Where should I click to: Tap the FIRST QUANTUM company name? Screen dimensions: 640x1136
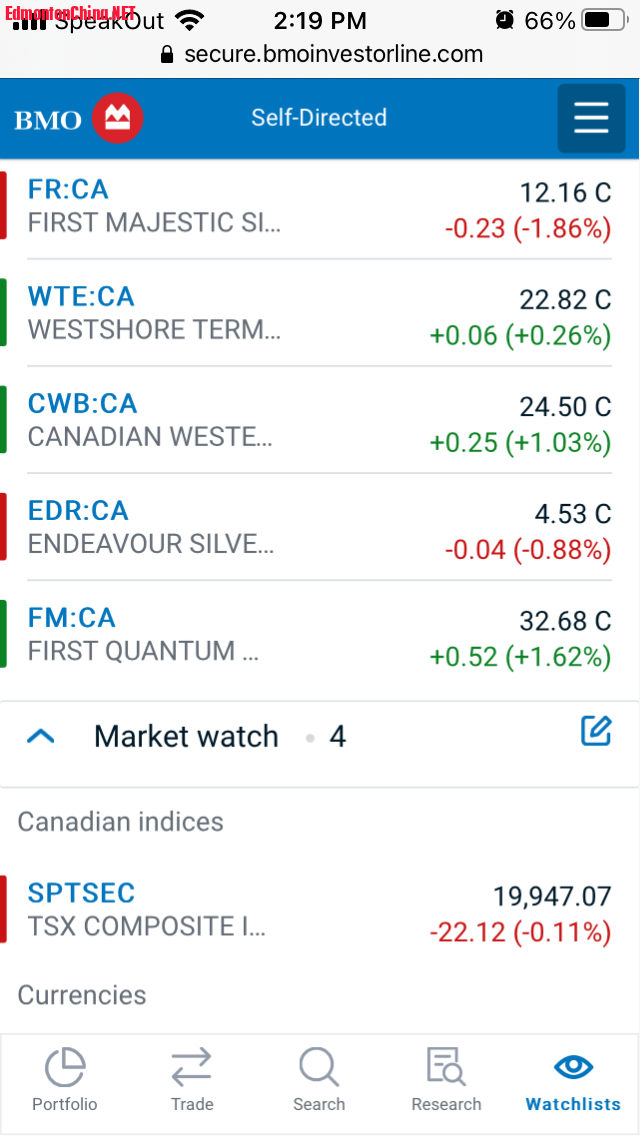pos(144,651)
